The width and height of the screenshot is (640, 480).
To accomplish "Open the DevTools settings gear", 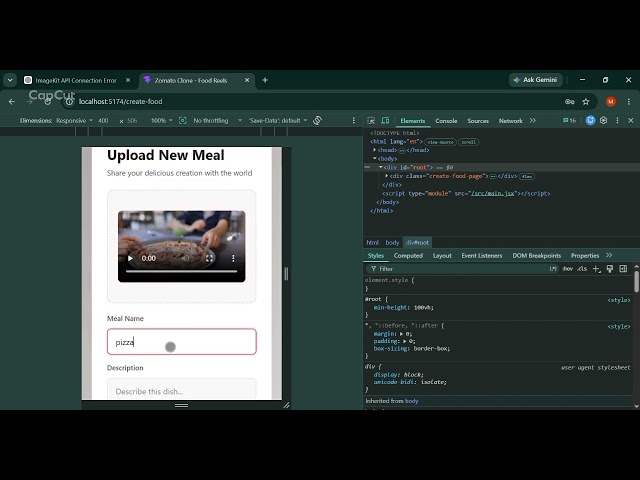I will 604,120.
